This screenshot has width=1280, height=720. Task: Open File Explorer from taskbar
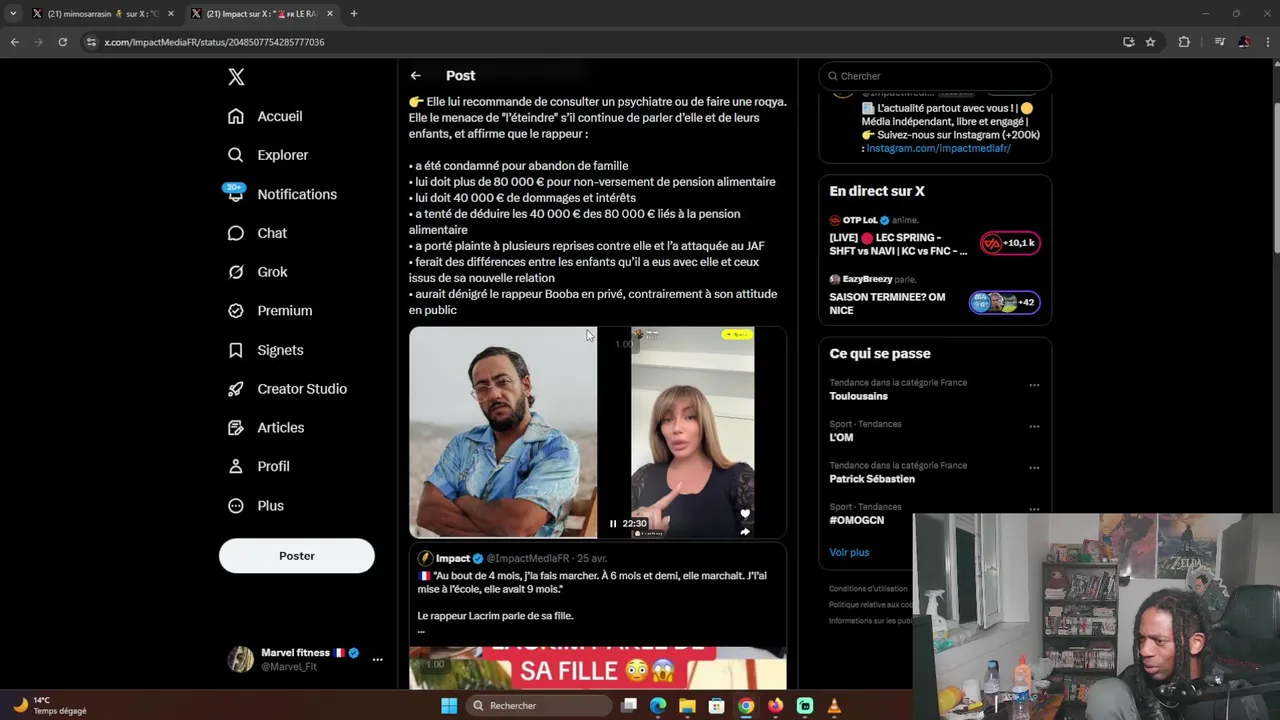(x=687, y=706)
